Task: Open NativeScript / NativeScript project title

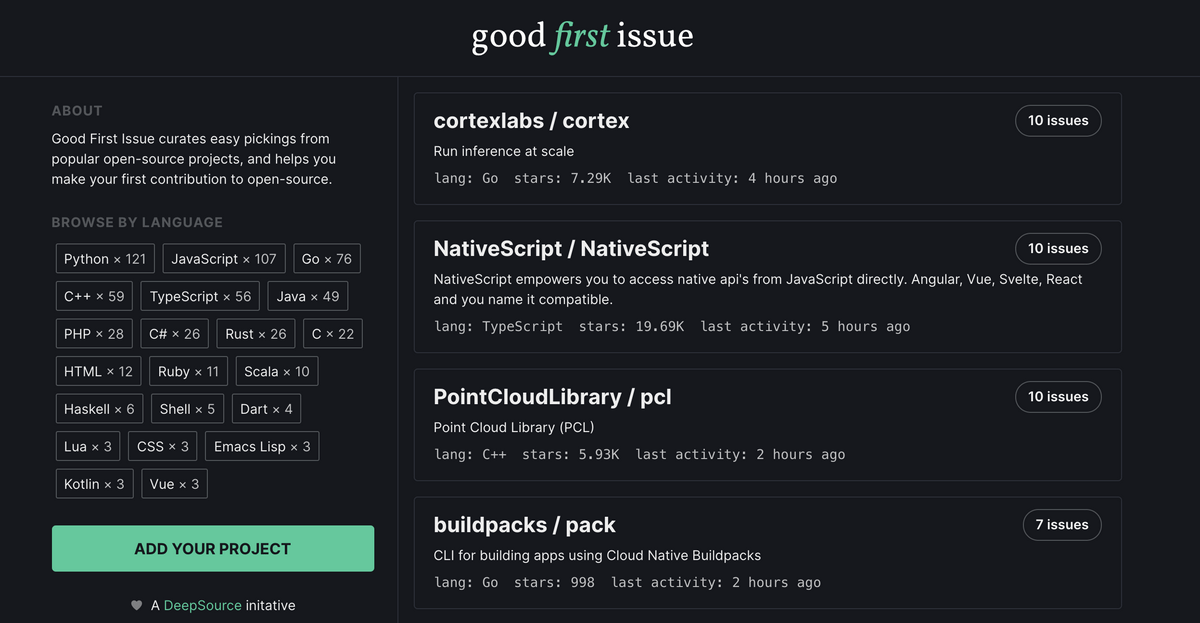Action: tap(571, 249)
